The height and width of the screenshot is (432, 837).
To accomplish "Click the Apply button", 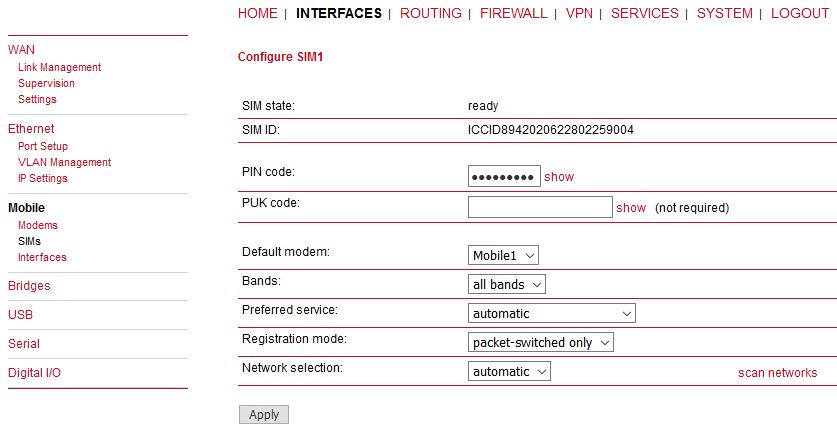I will click(264, 414).
